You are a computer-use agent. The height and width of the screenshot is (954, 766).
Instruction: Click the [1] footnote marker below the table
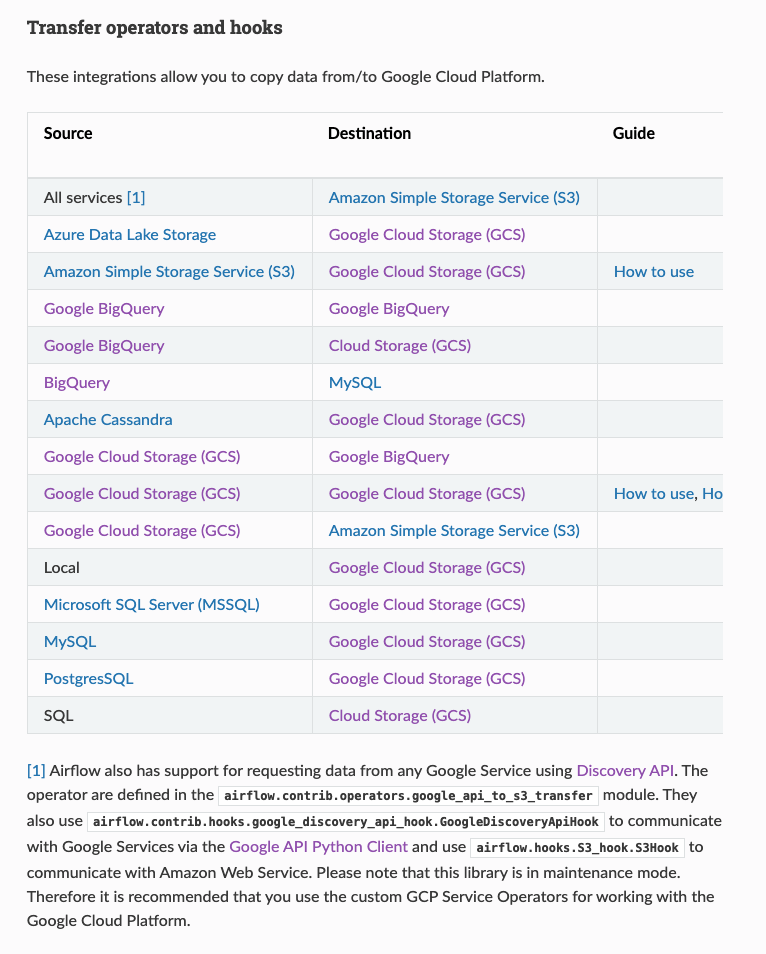click(x=36, y=771)
